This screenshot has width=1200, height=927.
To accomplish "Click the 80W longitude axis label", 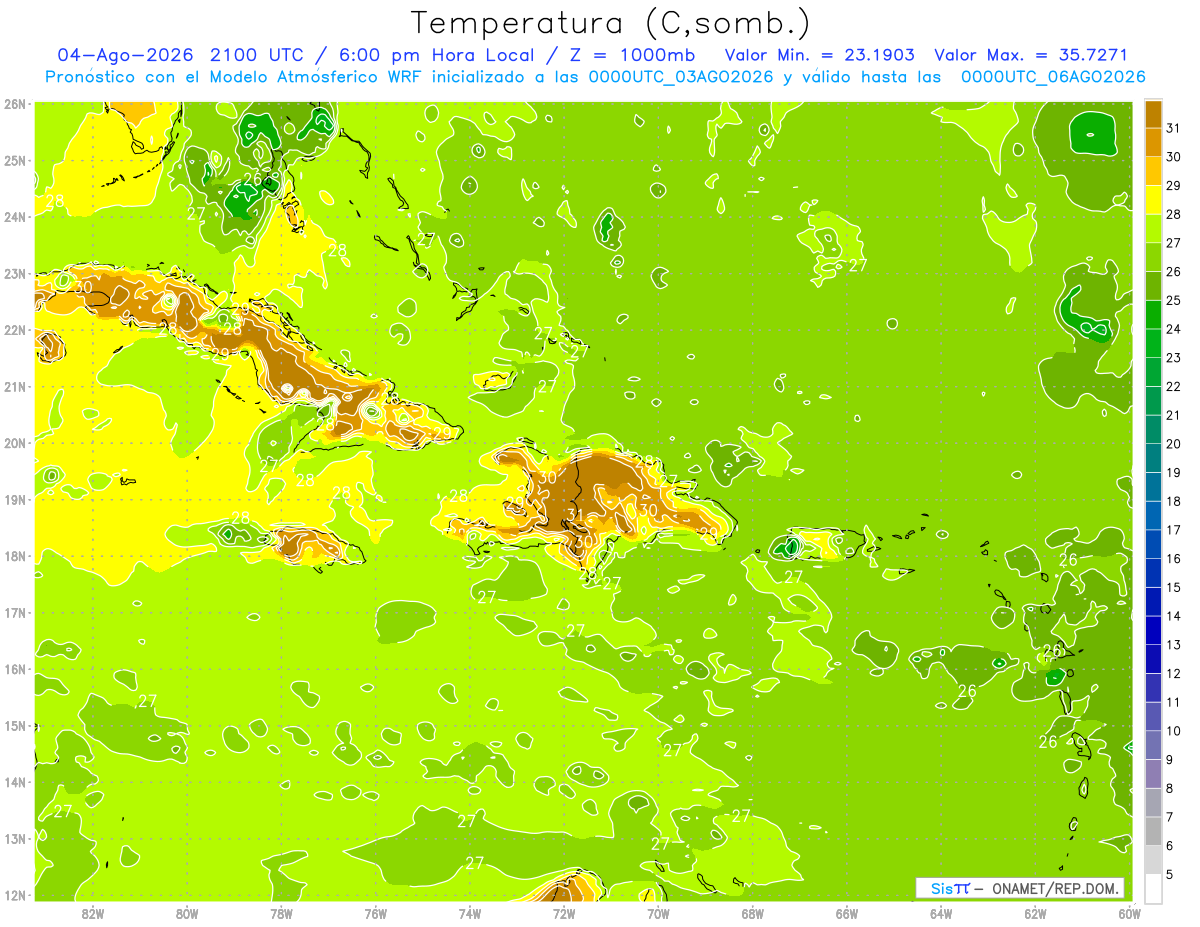I will pos(187,913).
